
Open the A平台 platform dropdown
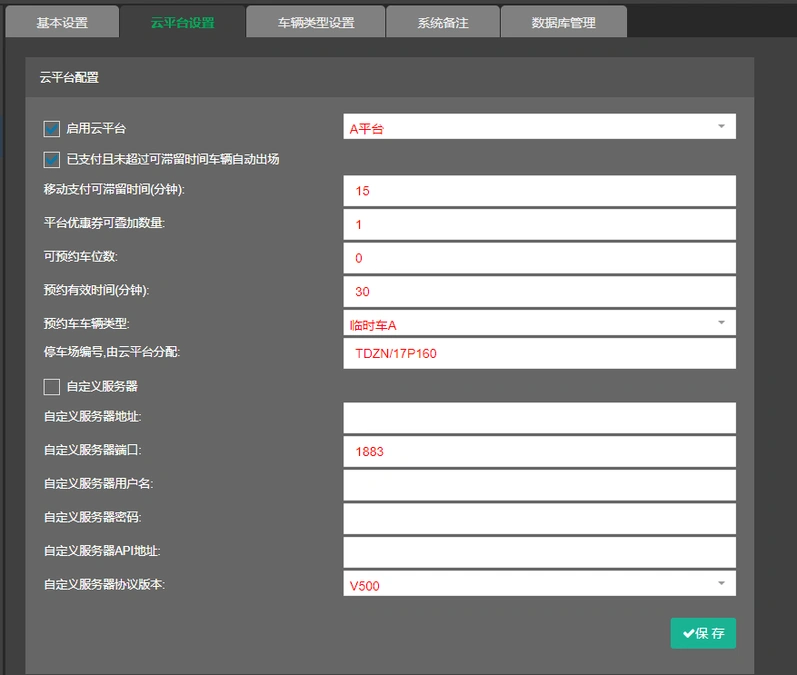coord(539,127)
